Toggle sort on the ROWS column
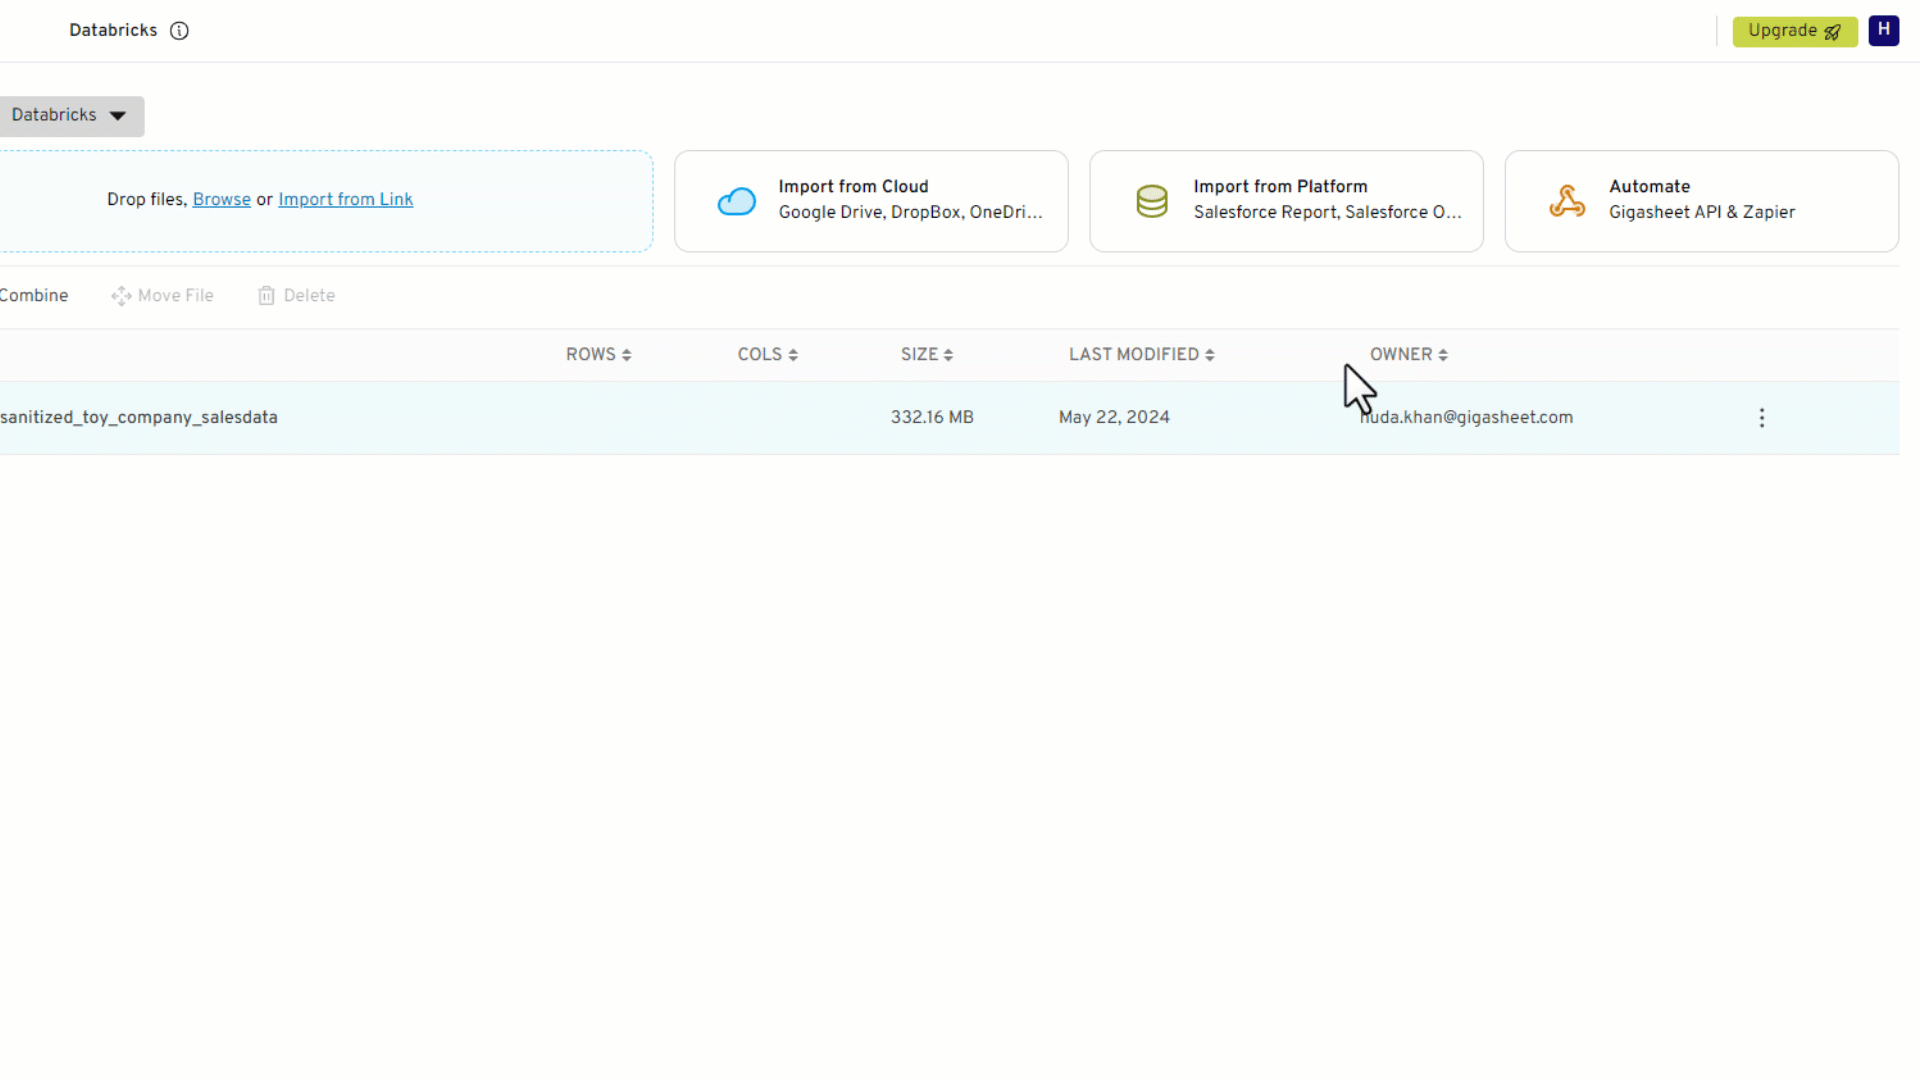Screen dimensions: 1920x1080 597,354
